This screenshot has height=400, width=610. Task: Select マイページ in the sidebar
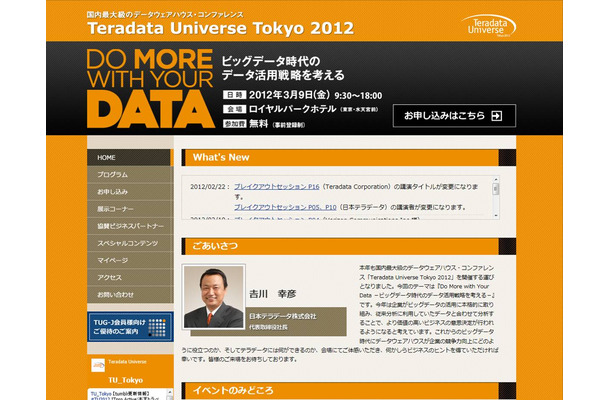tap(130, 260)
